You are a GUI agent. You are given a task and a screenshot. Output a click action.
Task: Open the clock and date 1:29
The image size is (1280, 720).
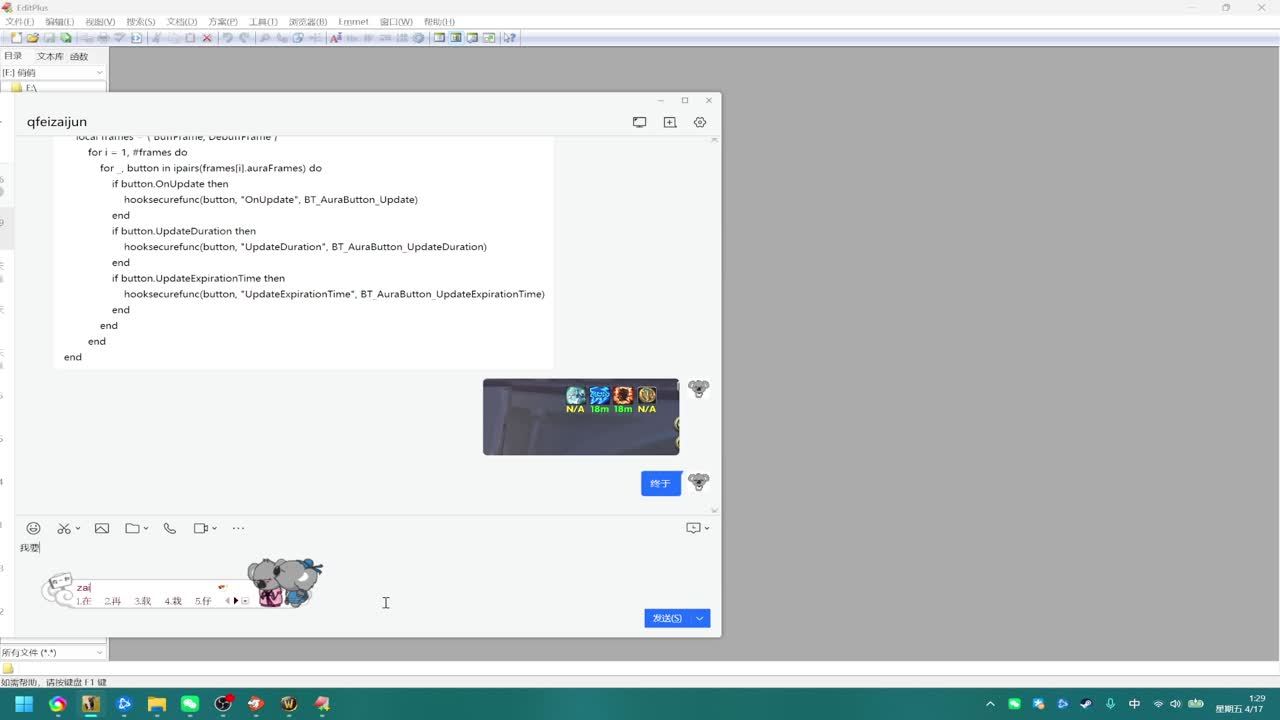click(x=1241, y=704)
